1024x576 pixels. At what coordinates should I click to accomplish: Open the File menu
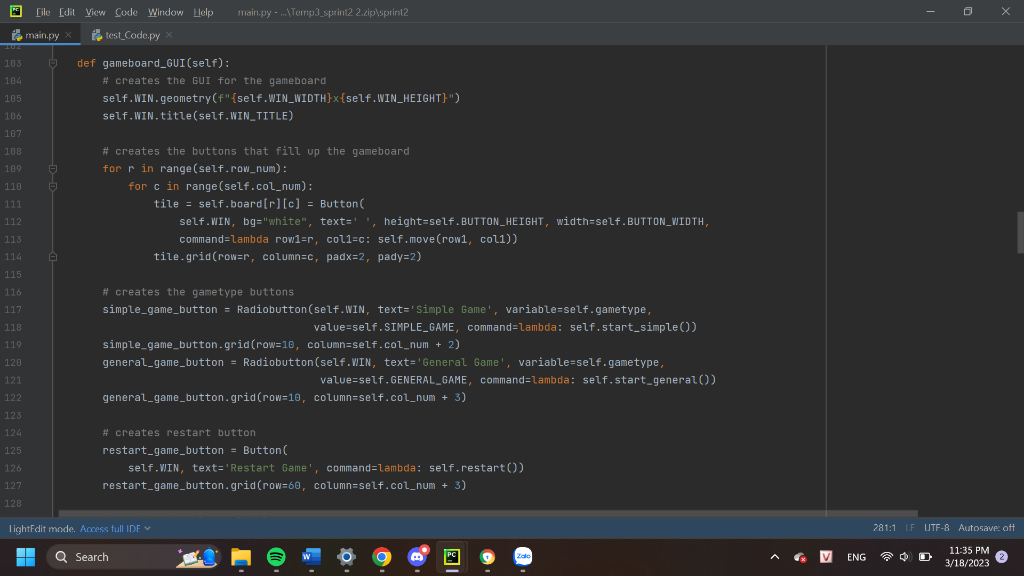pos(42,12)
